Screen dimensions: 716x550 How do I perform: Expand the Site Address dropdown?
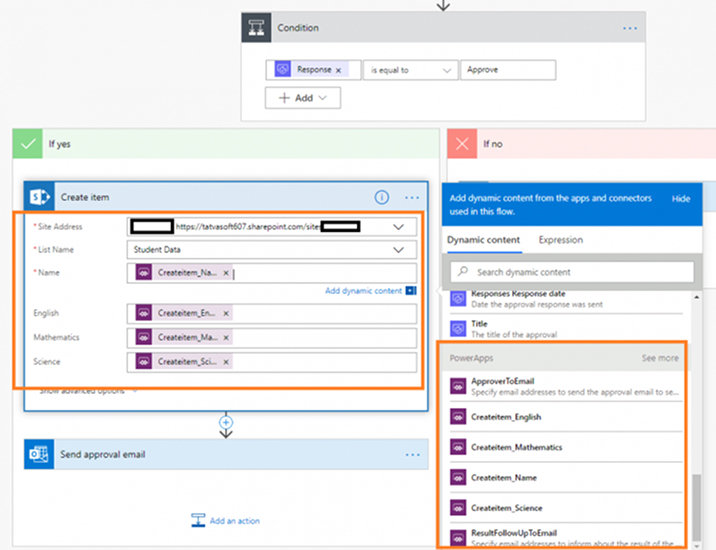pos(398,227)
